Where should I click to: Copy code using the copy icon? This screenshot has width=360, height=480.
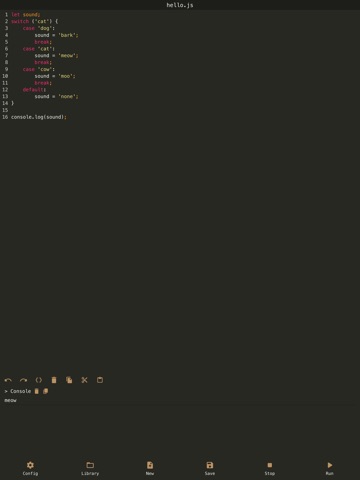click(69, 380)
